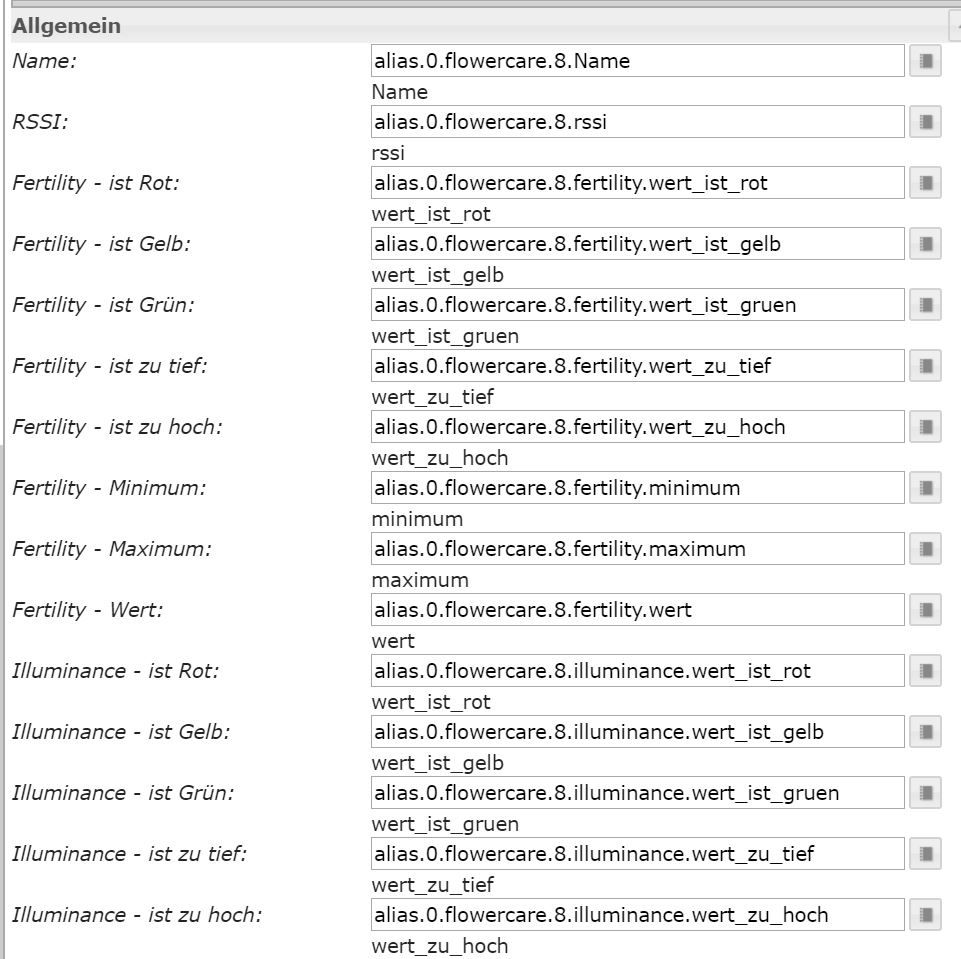
Task: Click object selector icon for RSSI row
Action: tap(925, 122)
